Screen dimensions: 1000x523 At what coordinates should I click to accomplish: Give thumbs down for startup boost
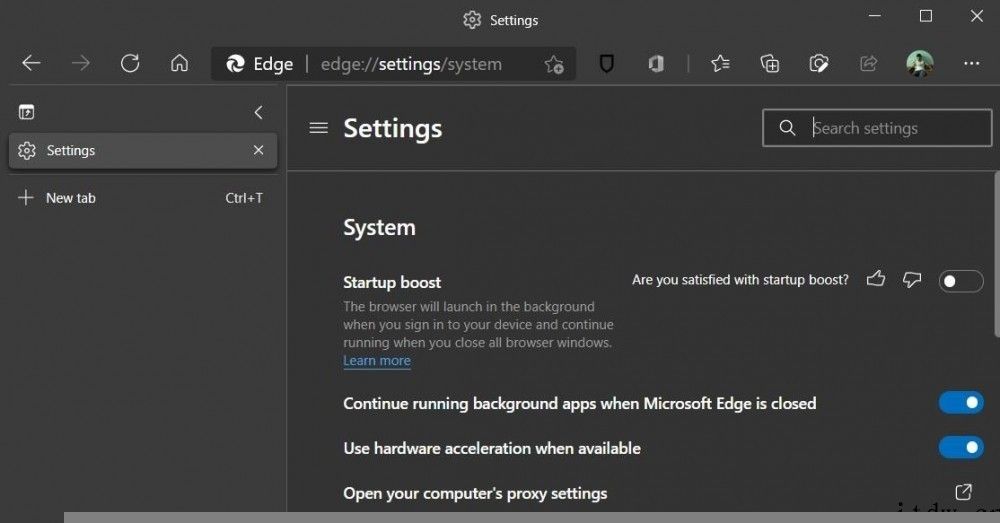(912, 279)
